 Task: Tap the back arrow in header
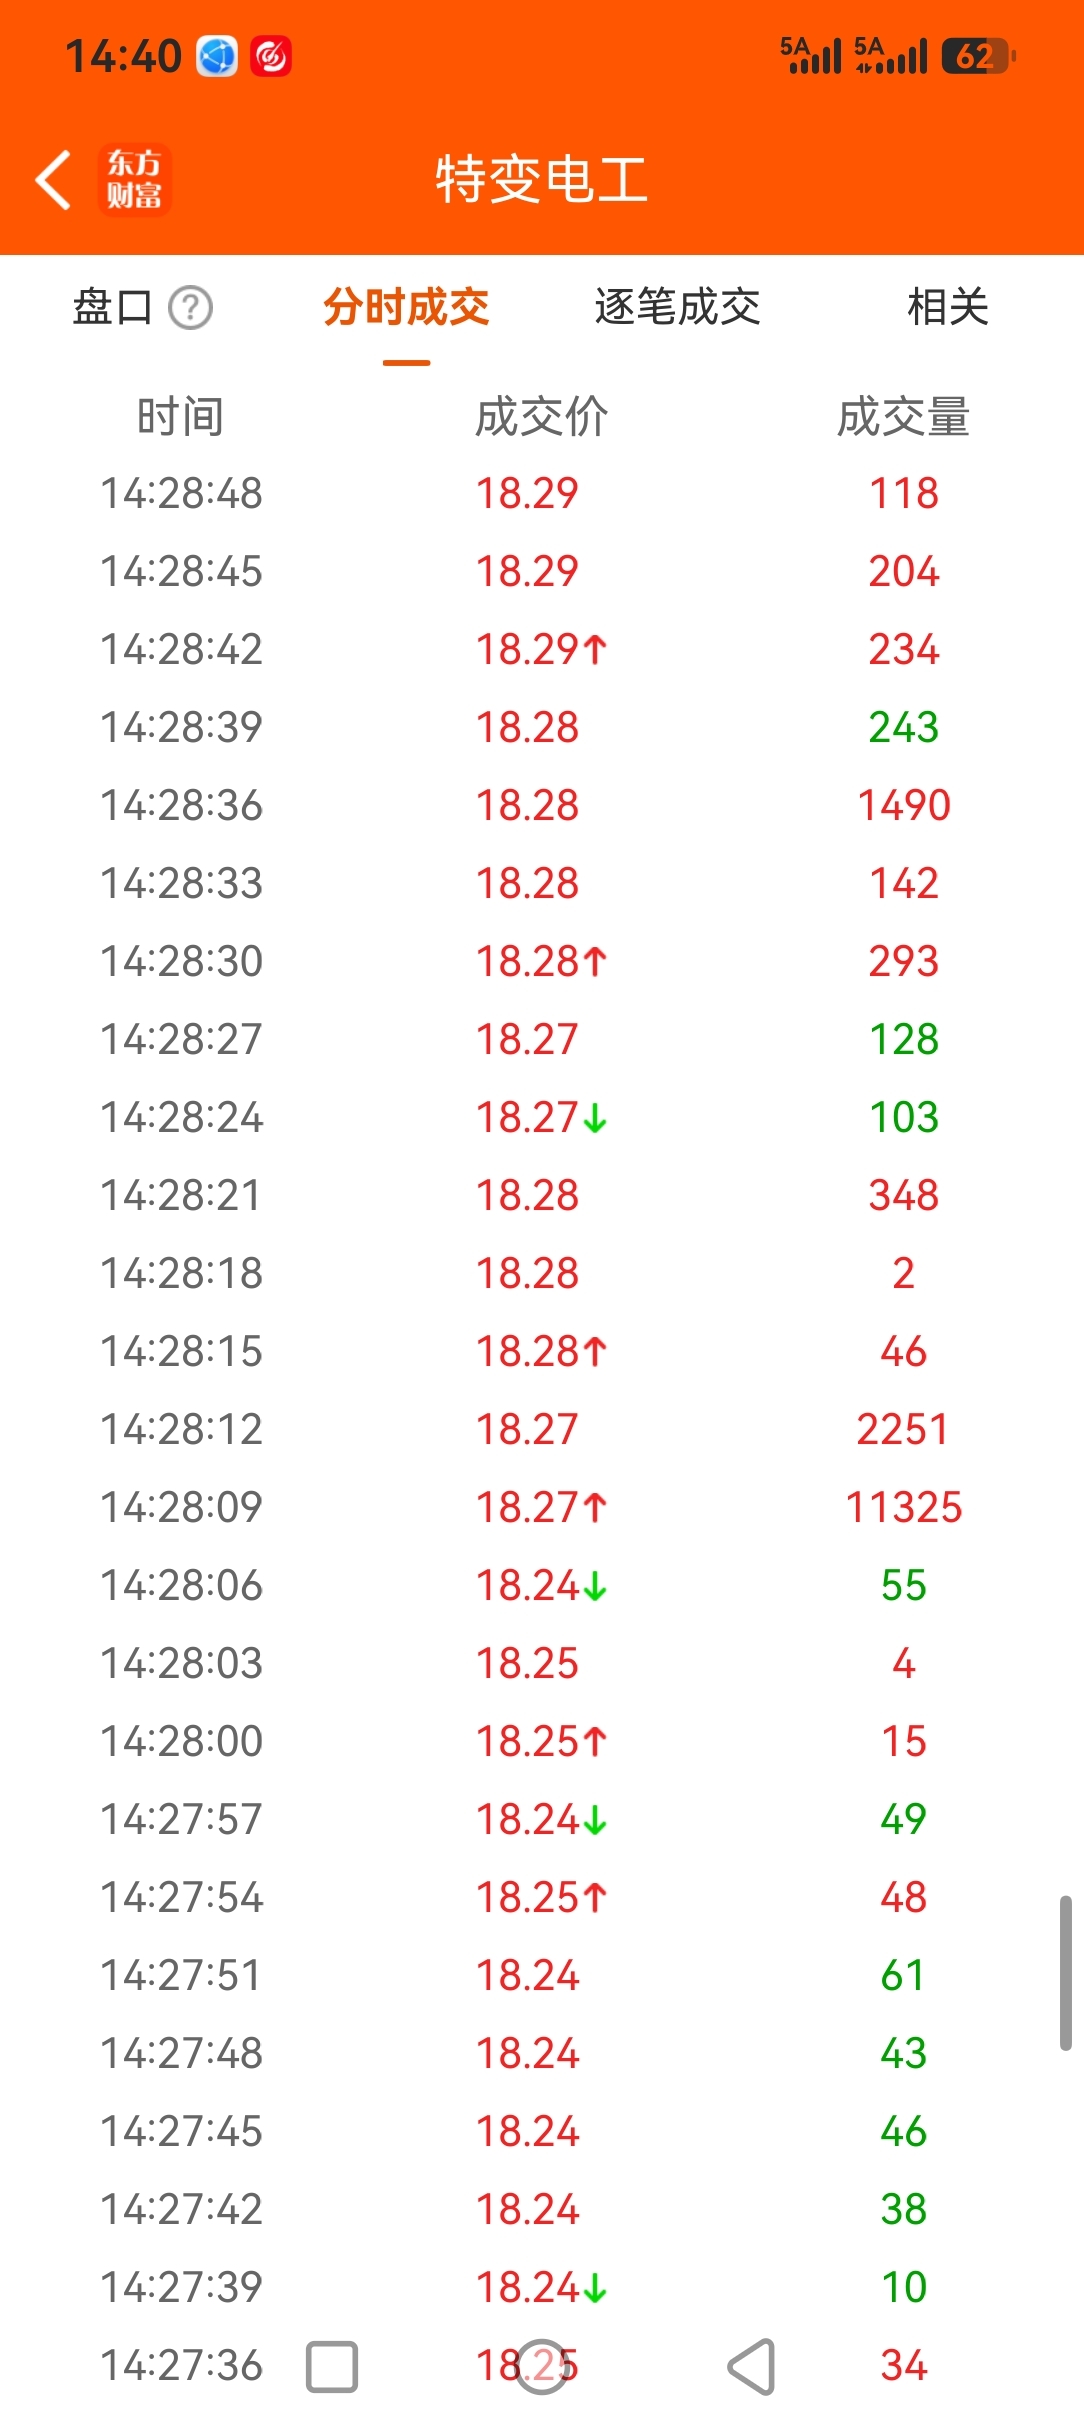coord(54,180)
